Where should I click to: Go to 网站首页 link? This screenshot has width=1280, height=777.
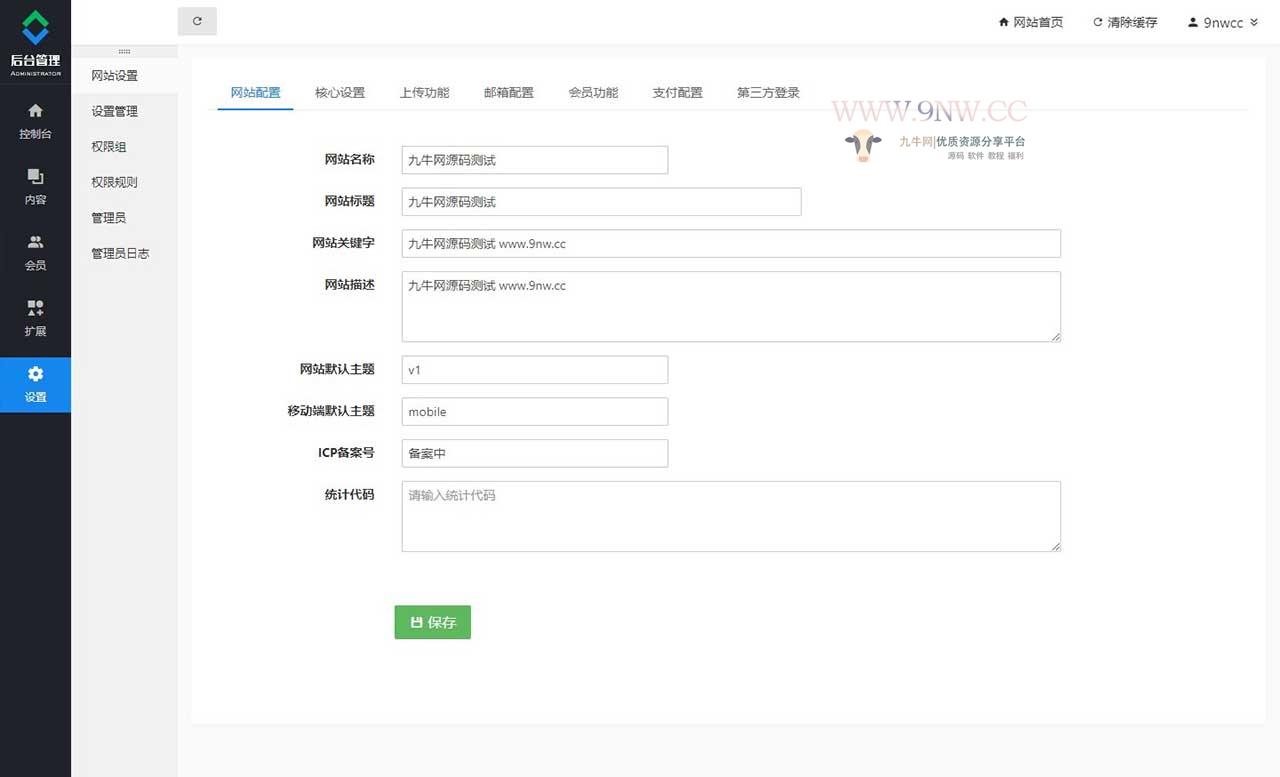coord(1031,22)
